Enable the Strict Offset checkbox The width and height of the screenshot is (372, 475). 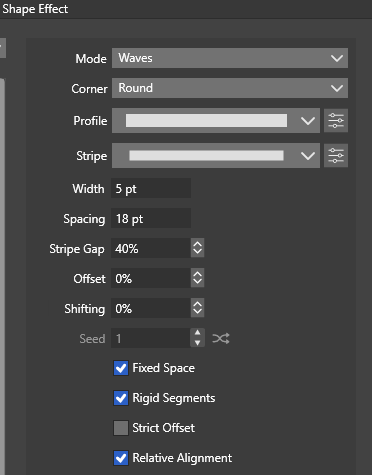click(121, 428)
